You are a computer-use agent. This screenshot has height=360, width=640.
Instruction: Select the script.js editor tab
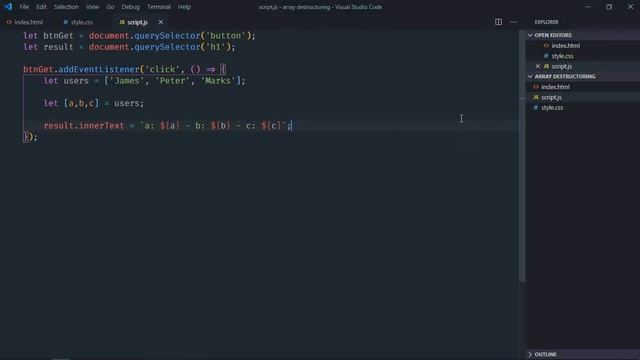pos(137,22)
